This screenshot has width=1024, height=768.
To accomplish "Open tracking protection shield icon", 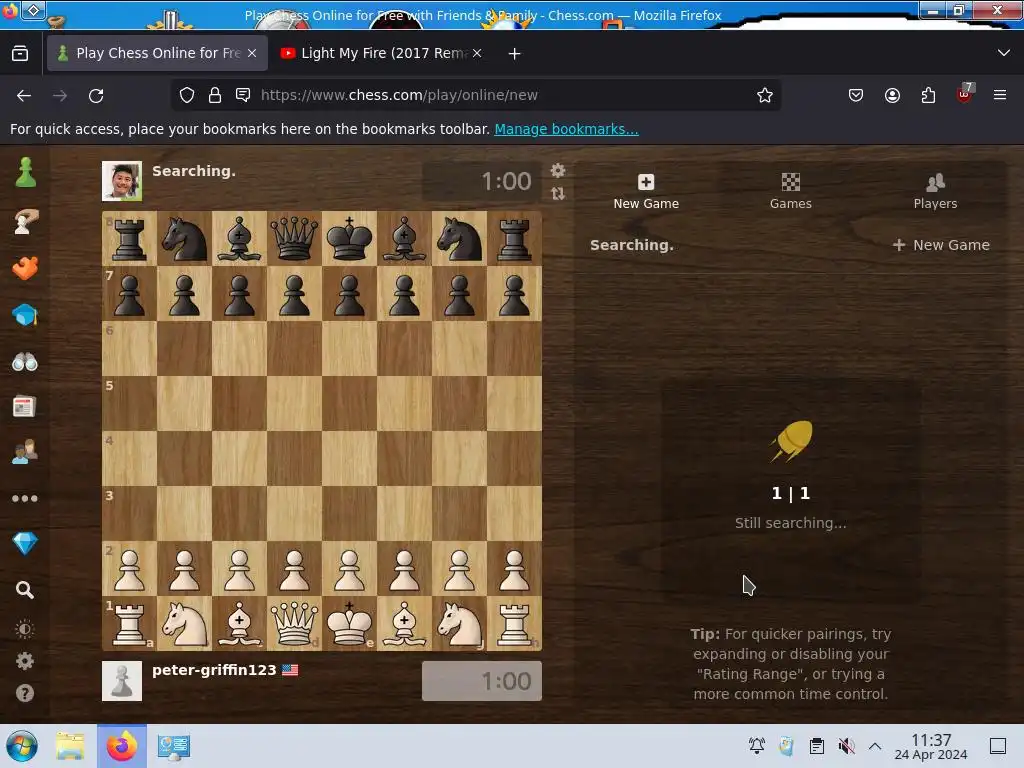I will pyautogui.click(x=187, y=95).
